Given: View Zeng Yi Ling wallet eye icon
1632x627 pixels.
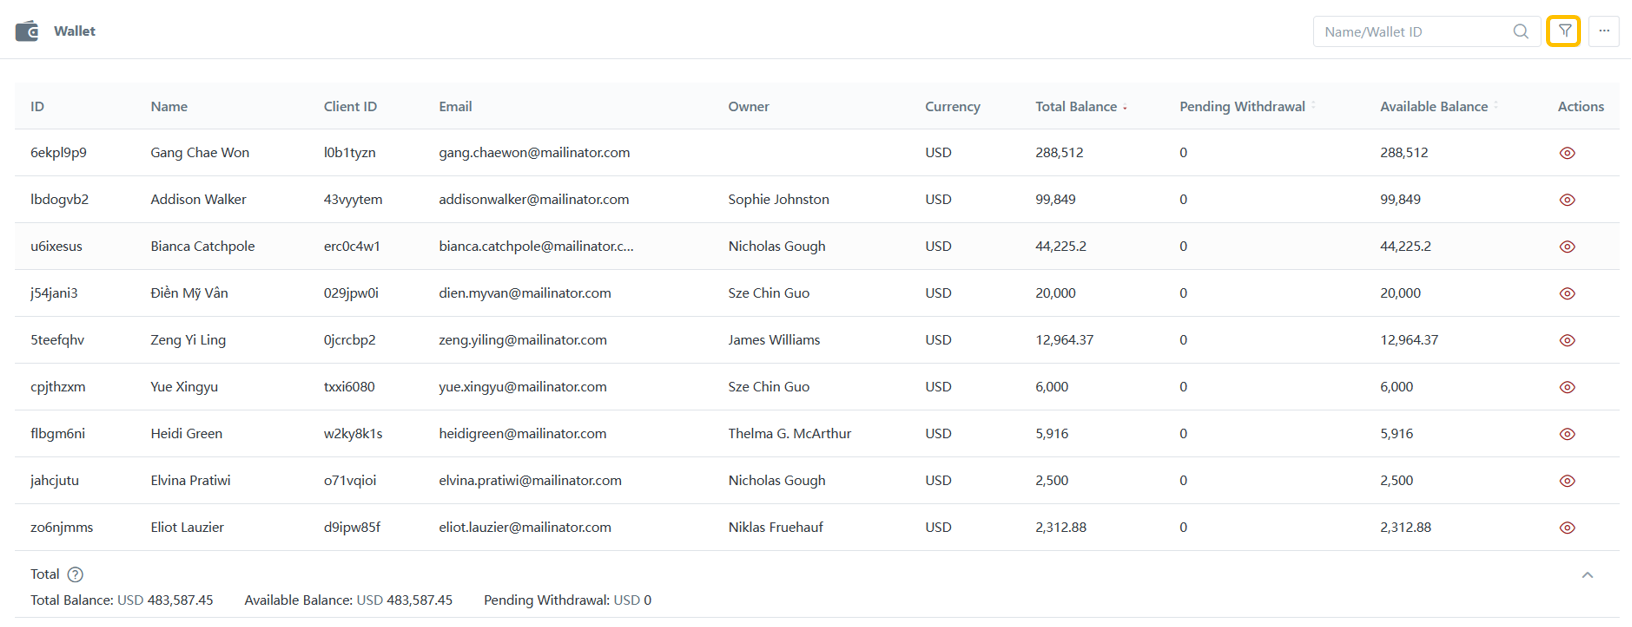Looking at the screenshot, I should tap(1567, 340).
